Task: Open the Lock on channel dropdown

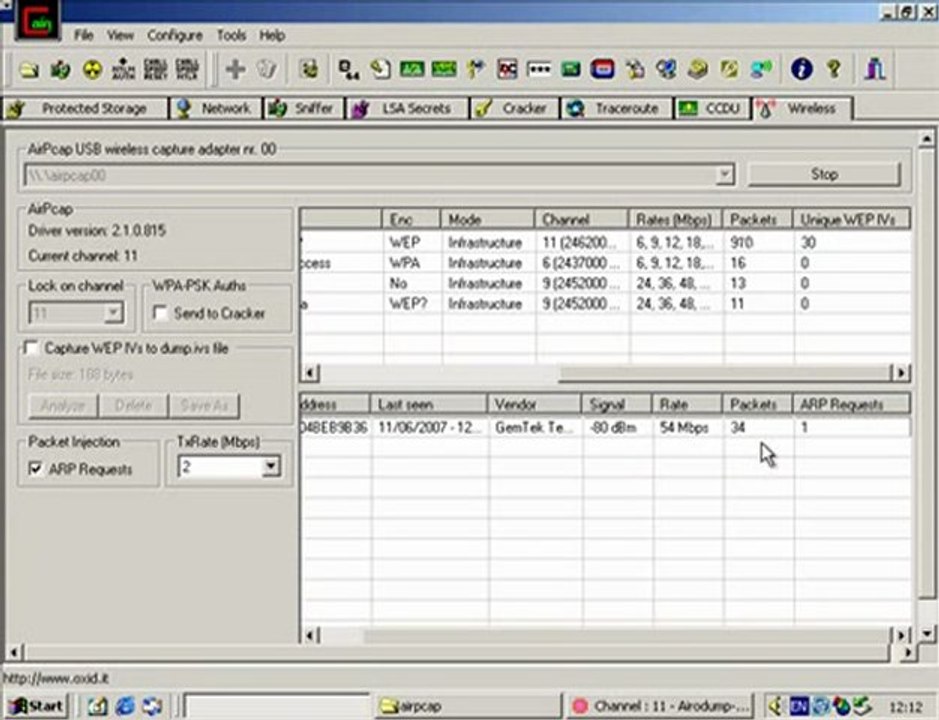Action: (112, 313)
